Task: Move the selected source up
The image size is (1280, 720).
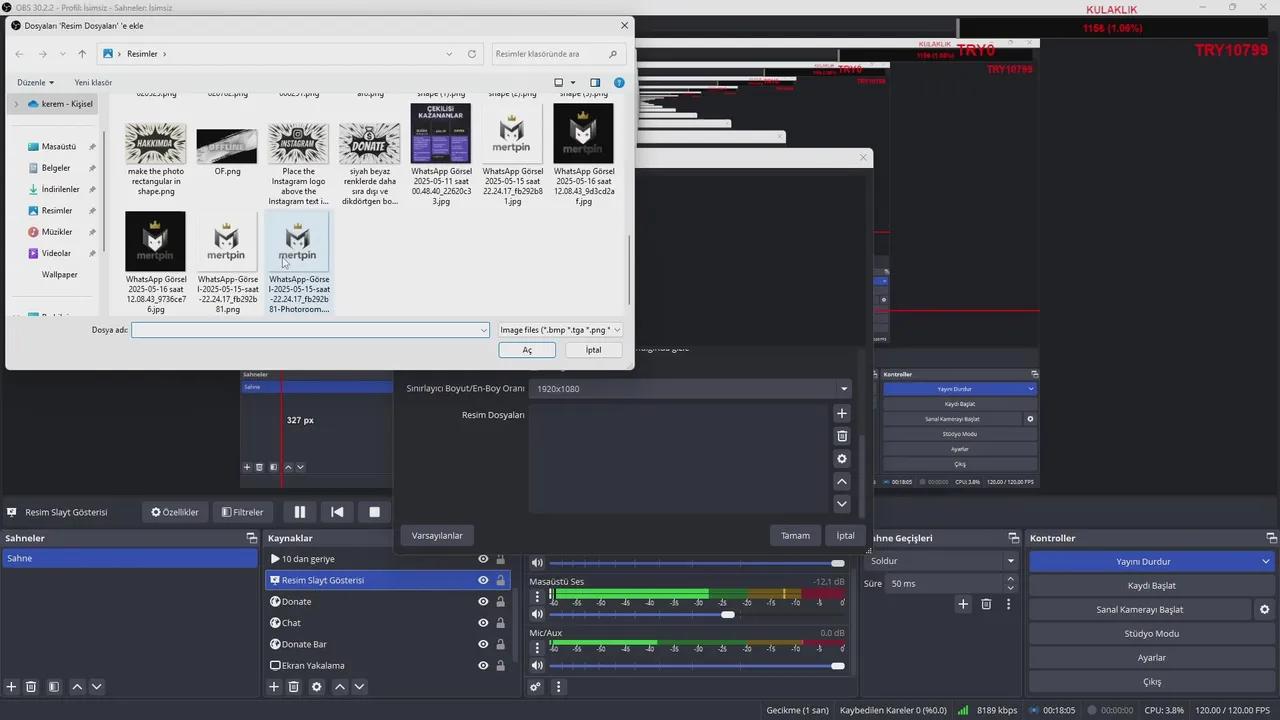Action: (340, 687)
